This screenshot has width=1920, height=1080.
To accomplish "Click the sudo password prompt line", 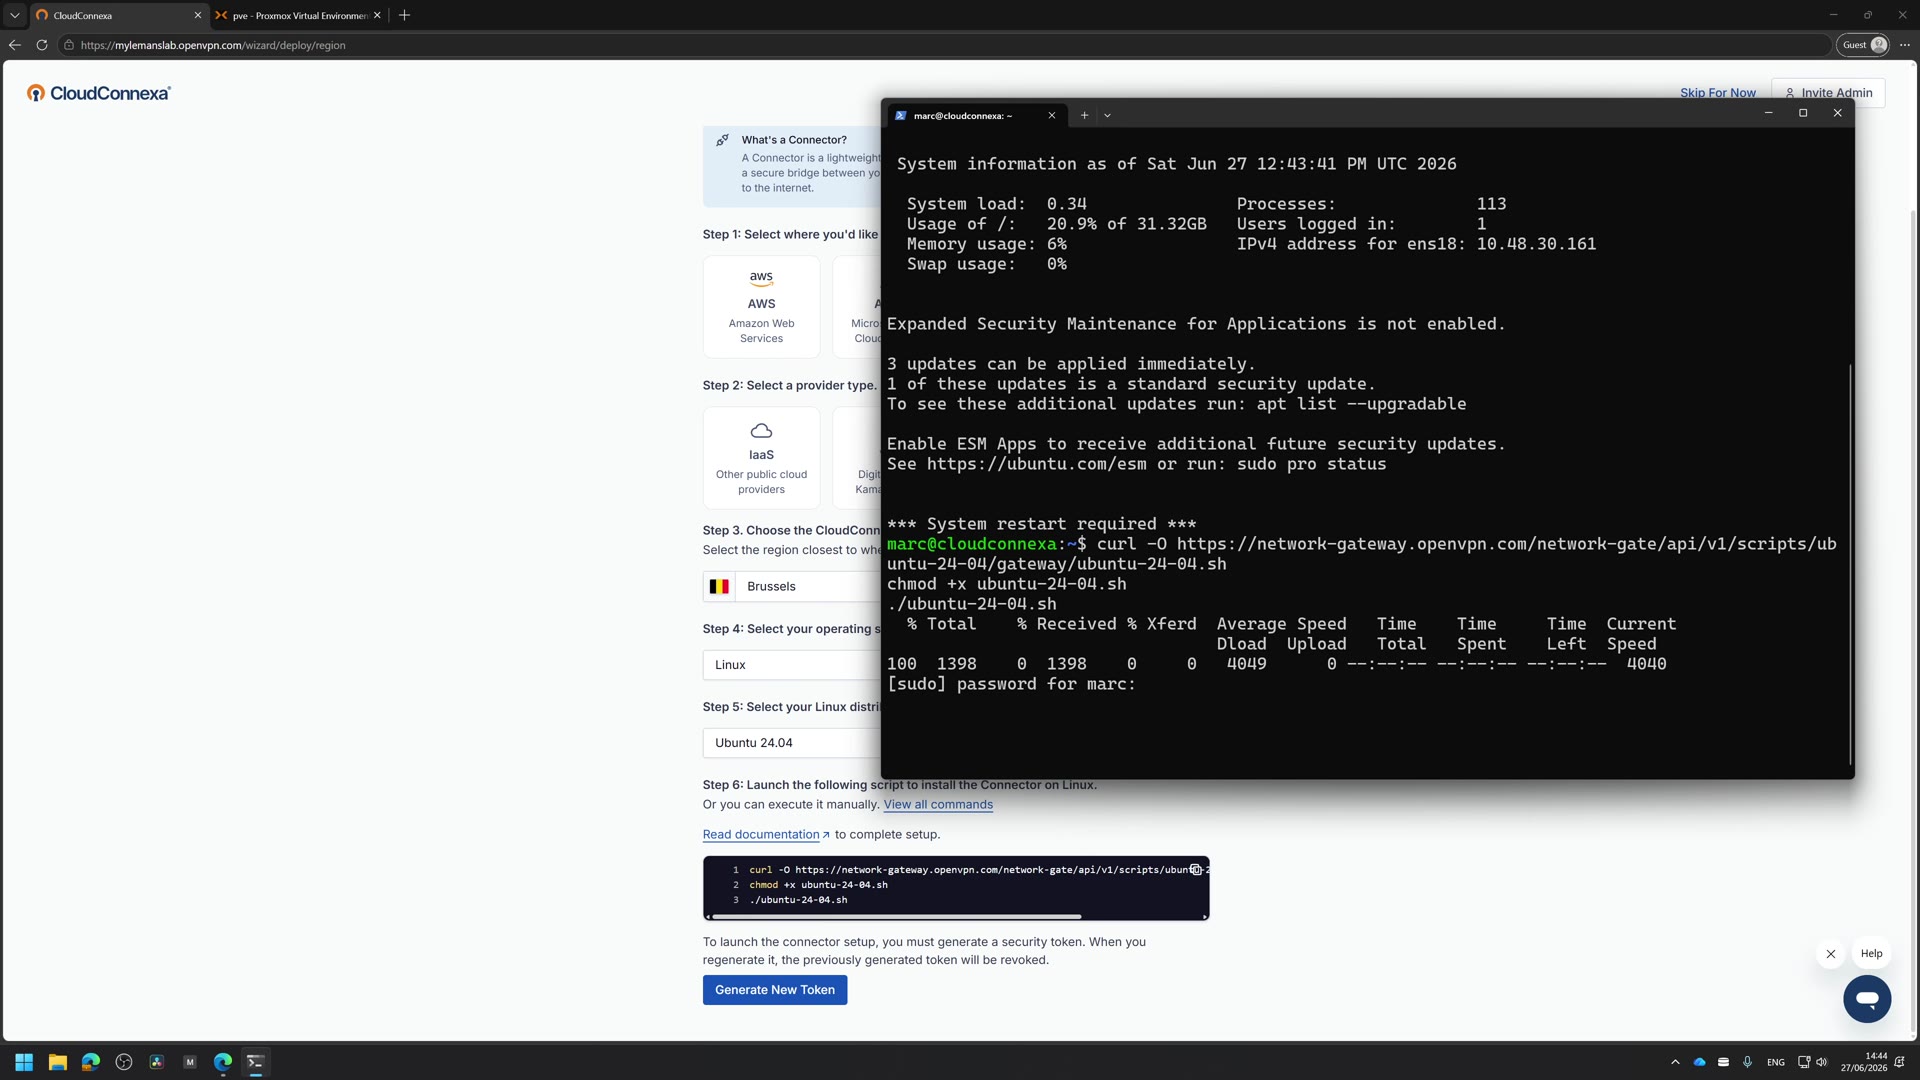I will pyautogui.click(x=1011, y=684).
